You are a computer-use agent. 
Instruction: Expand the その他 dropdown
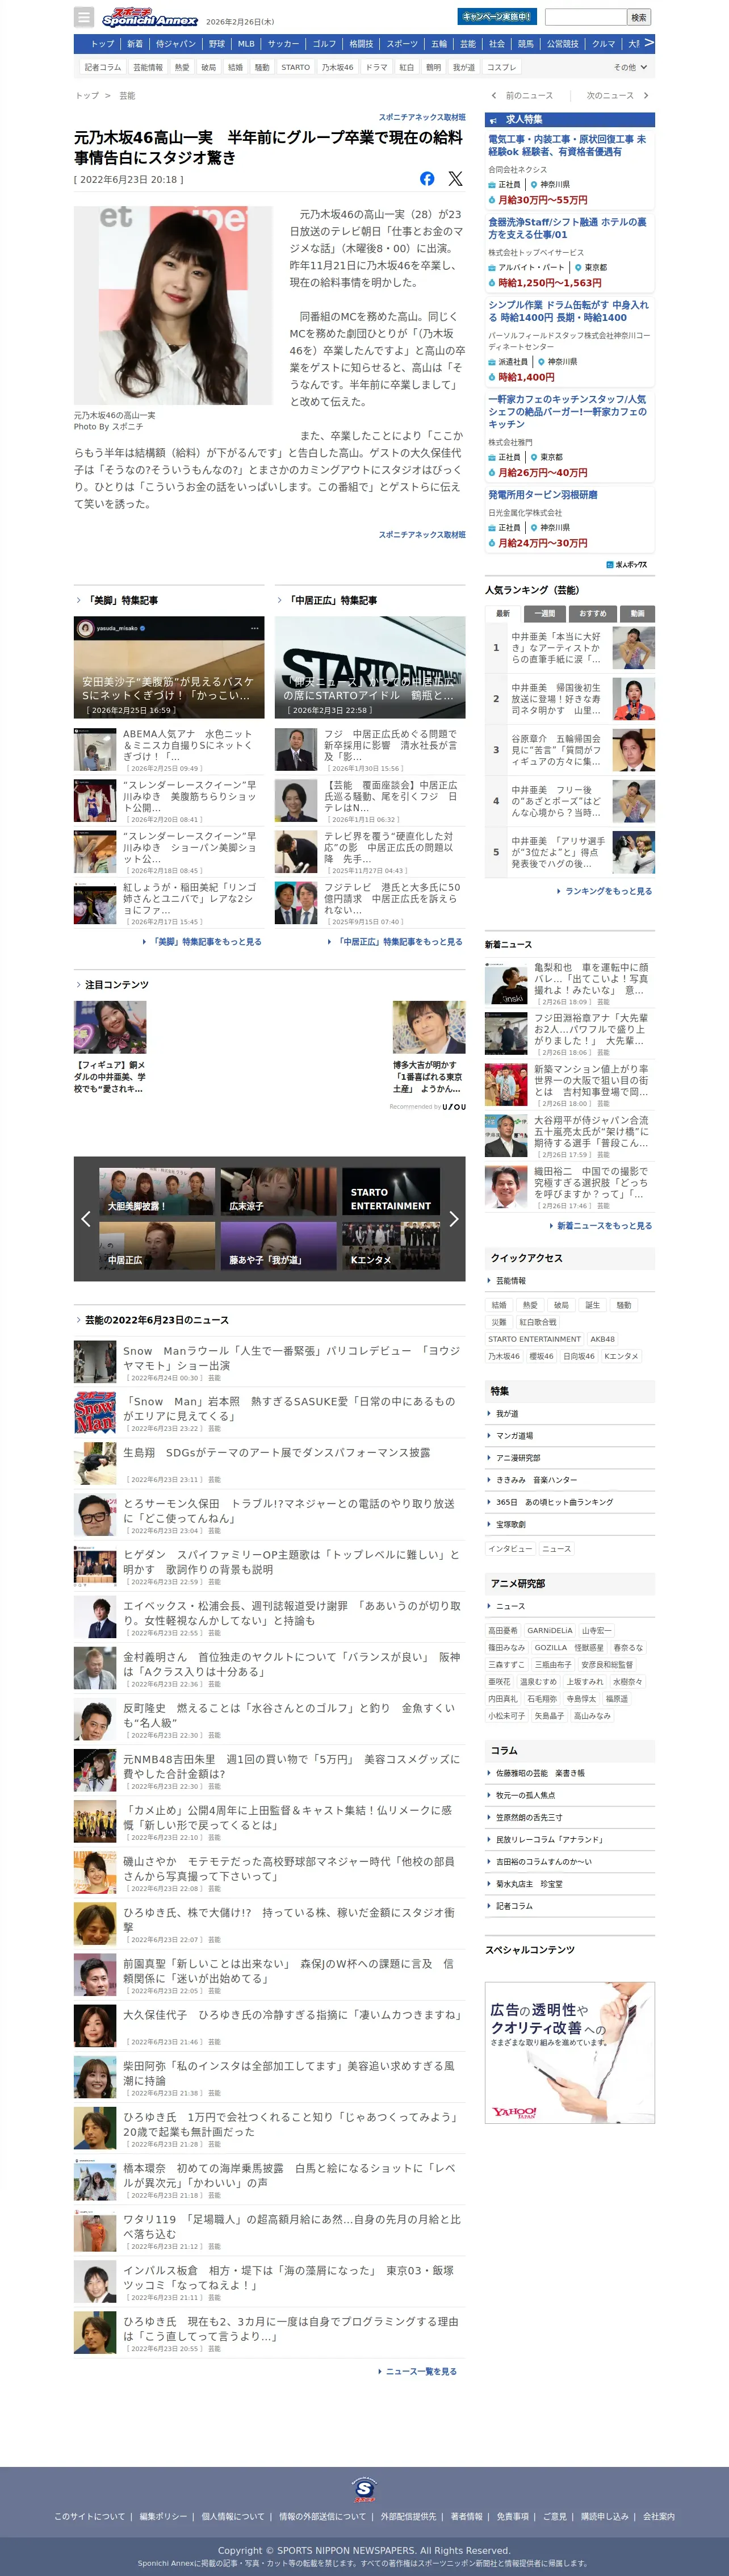click(630, 67)
